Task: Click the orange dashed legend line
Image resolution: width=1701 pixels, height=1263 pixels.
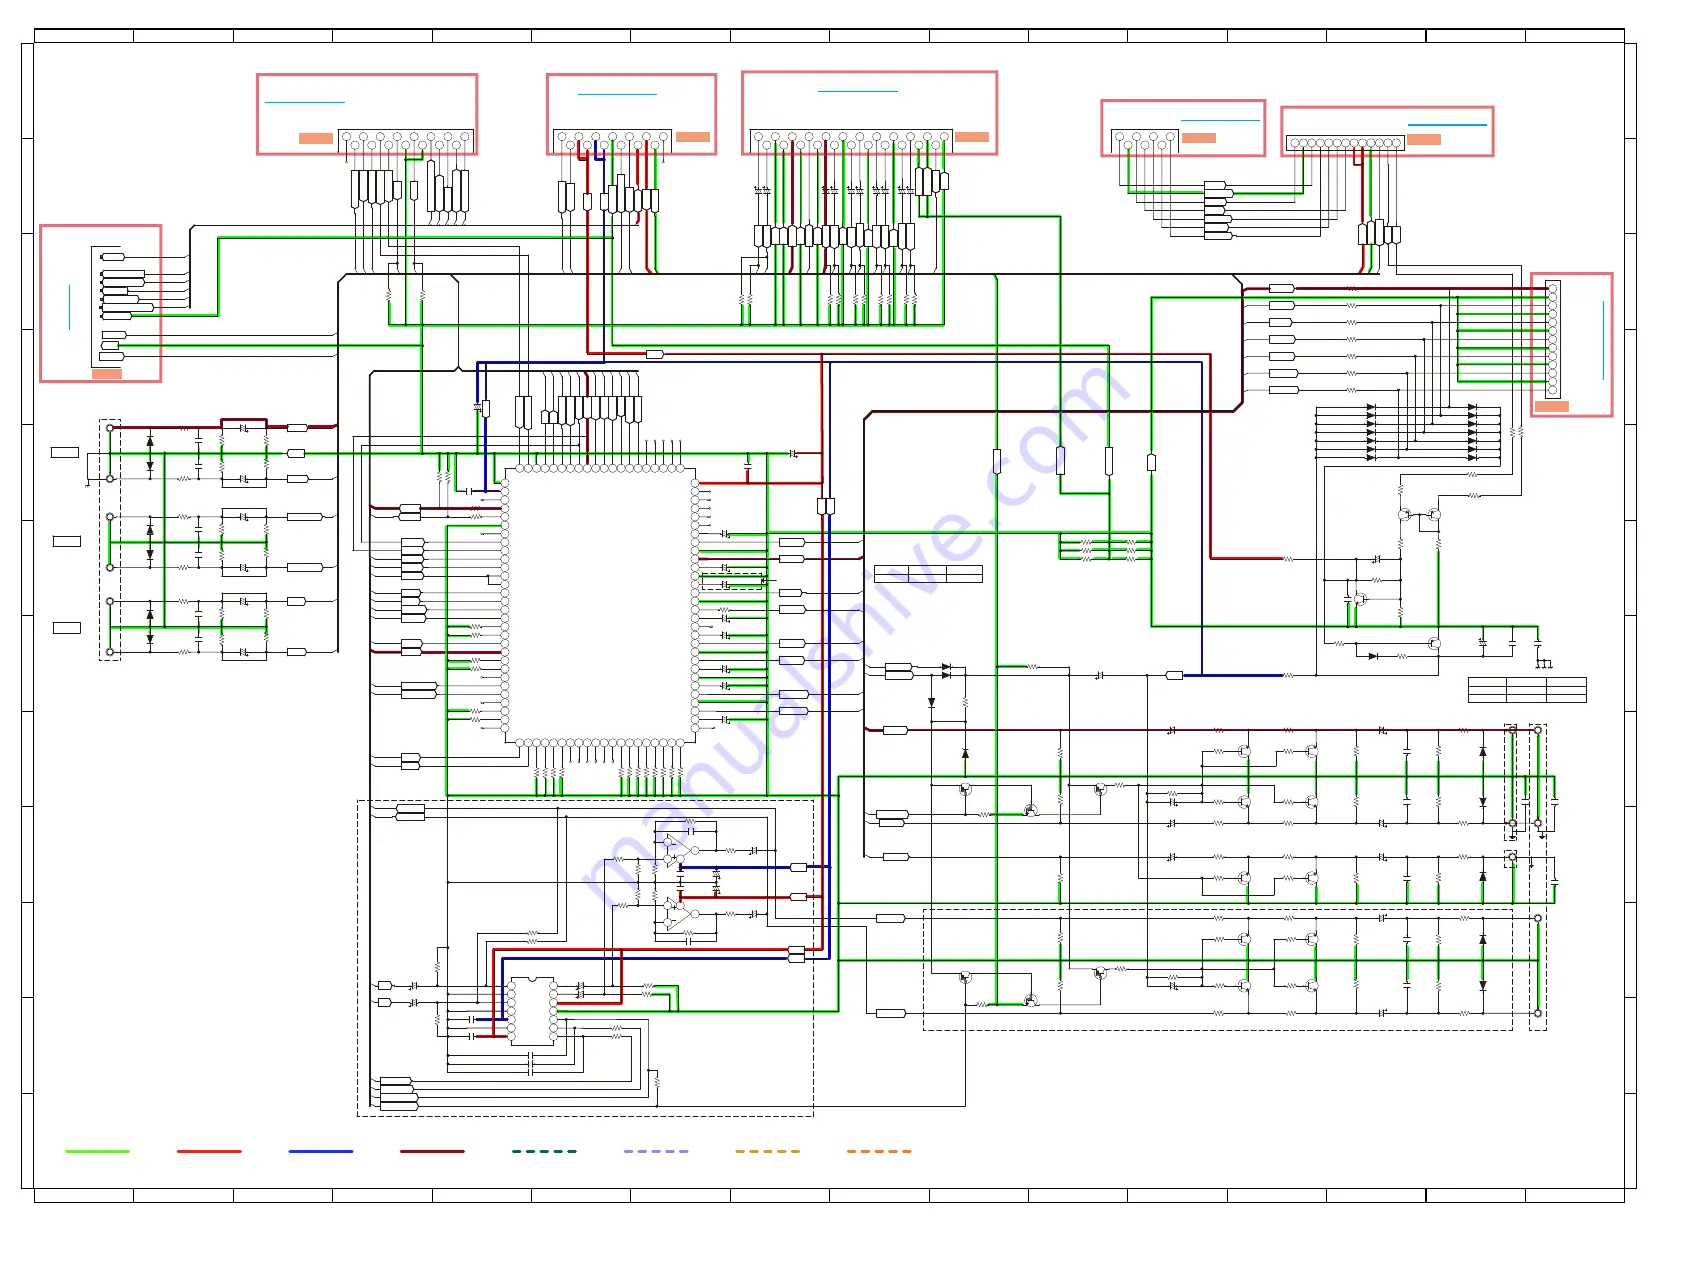Action: pos(879,1151)
